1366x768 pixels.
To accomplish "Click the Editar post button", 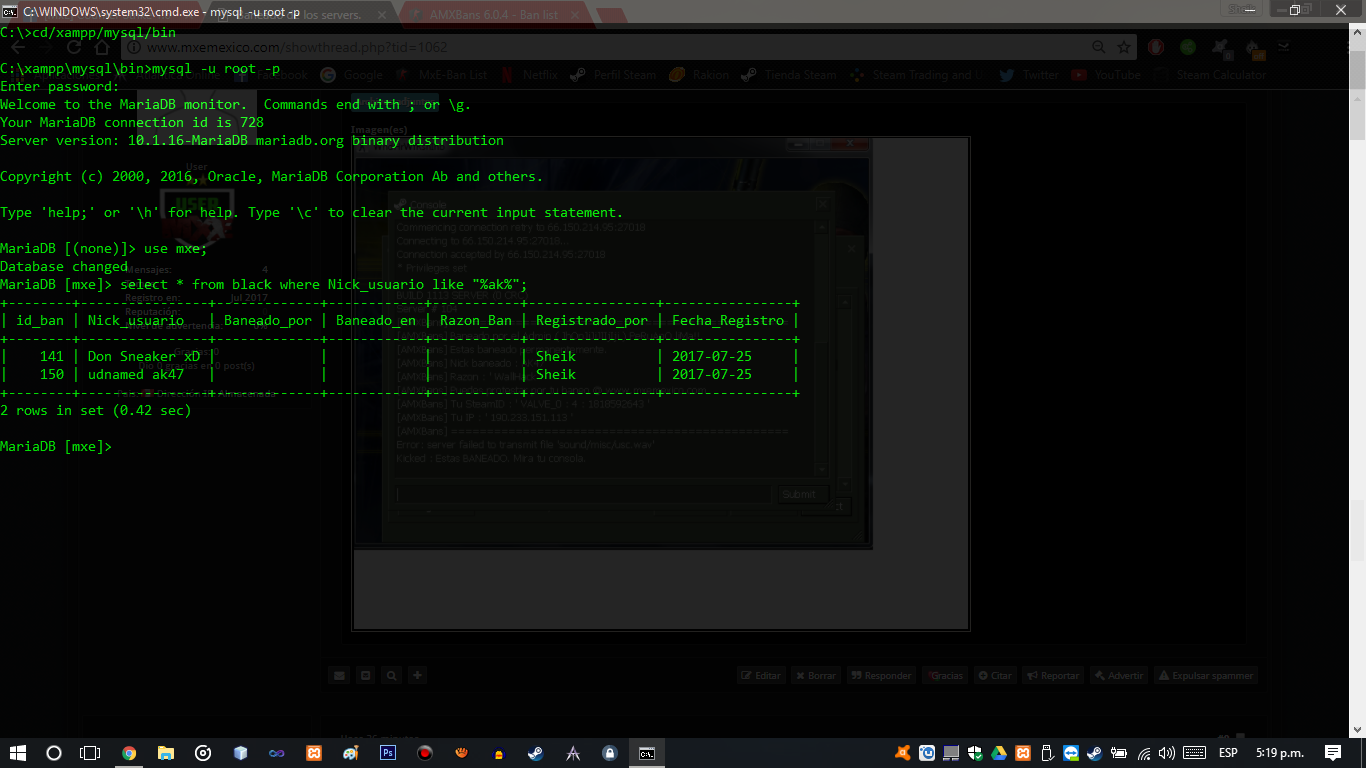I will click(761, 675).
